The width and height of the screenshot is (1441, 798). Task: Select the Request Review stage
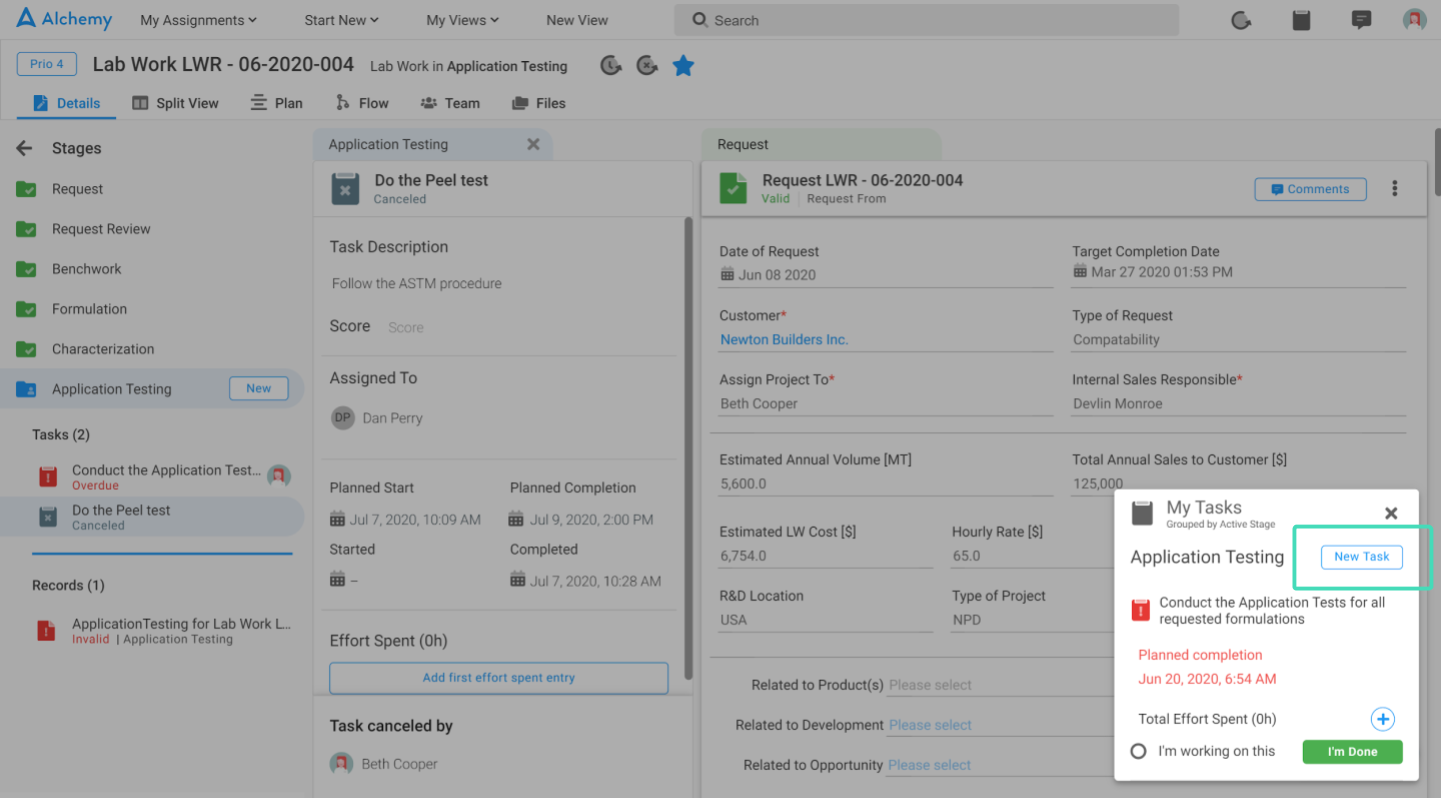101,229
